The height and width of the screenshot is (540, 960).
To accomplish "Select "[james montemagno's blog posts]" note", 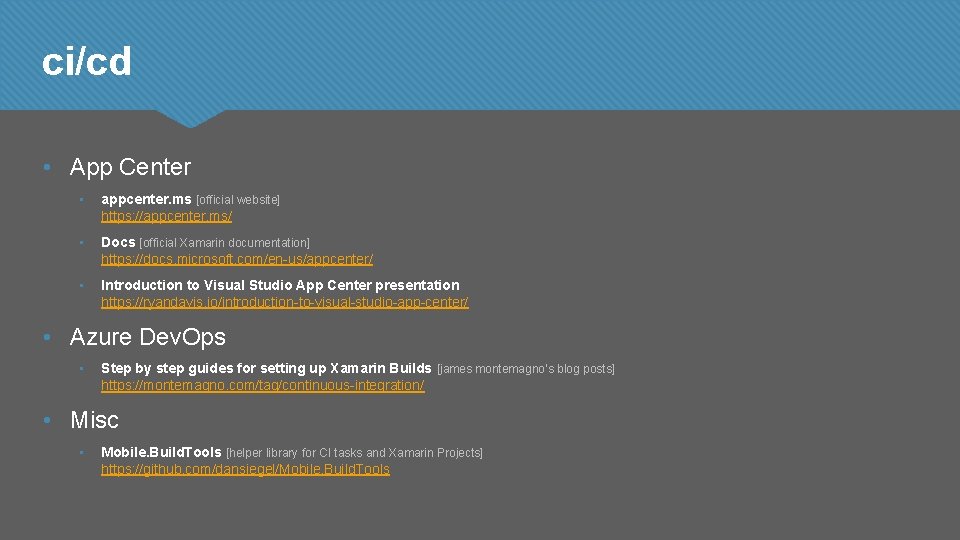I will pyautogui.click(x=526, y=369).
